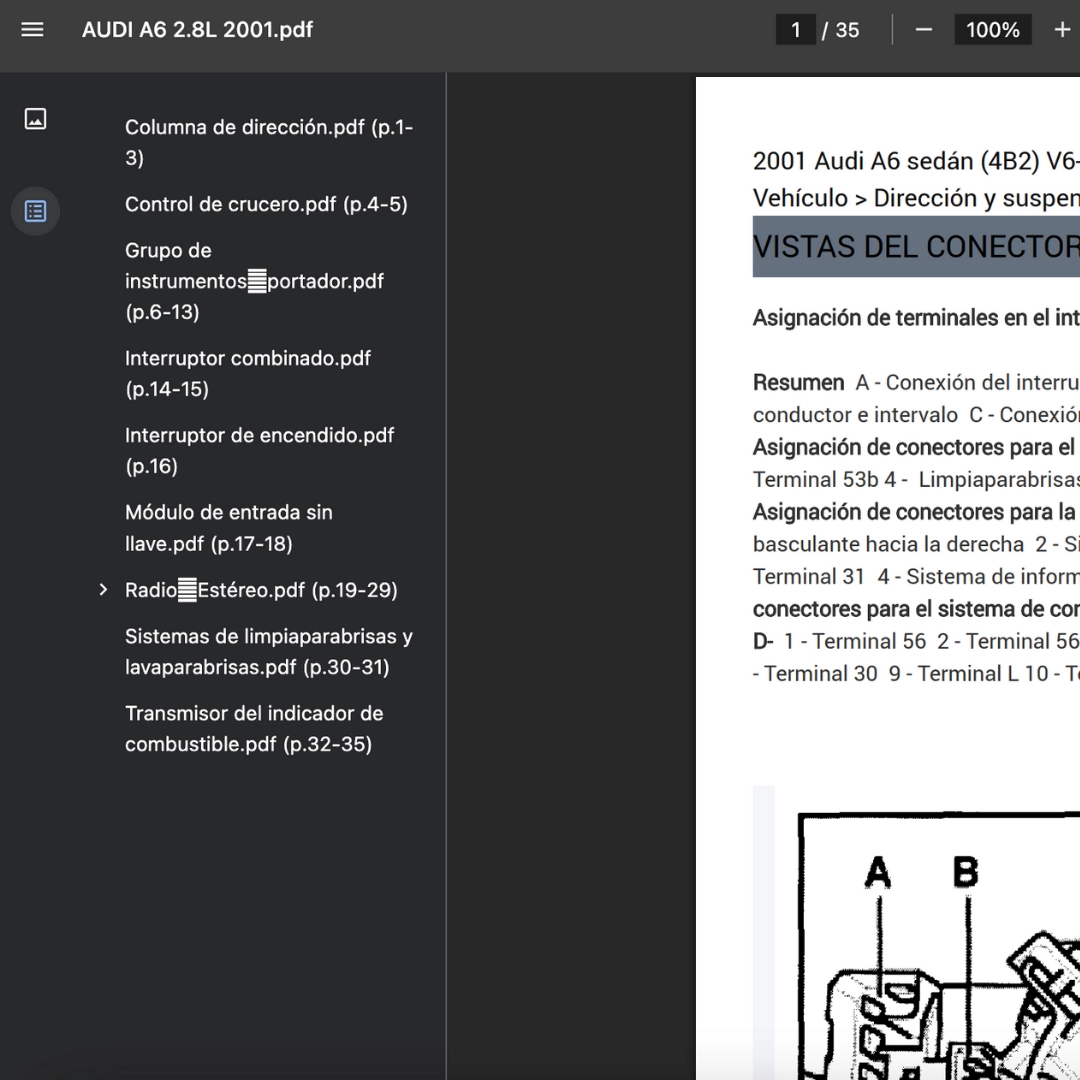Open Columna de dirección.pdf bookmark

point(269,143)
